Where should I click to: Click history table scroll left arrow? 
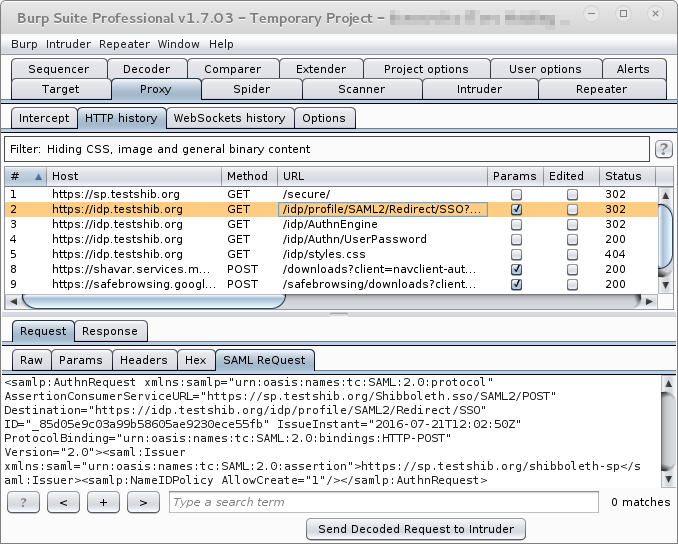(x=13, y=301)
